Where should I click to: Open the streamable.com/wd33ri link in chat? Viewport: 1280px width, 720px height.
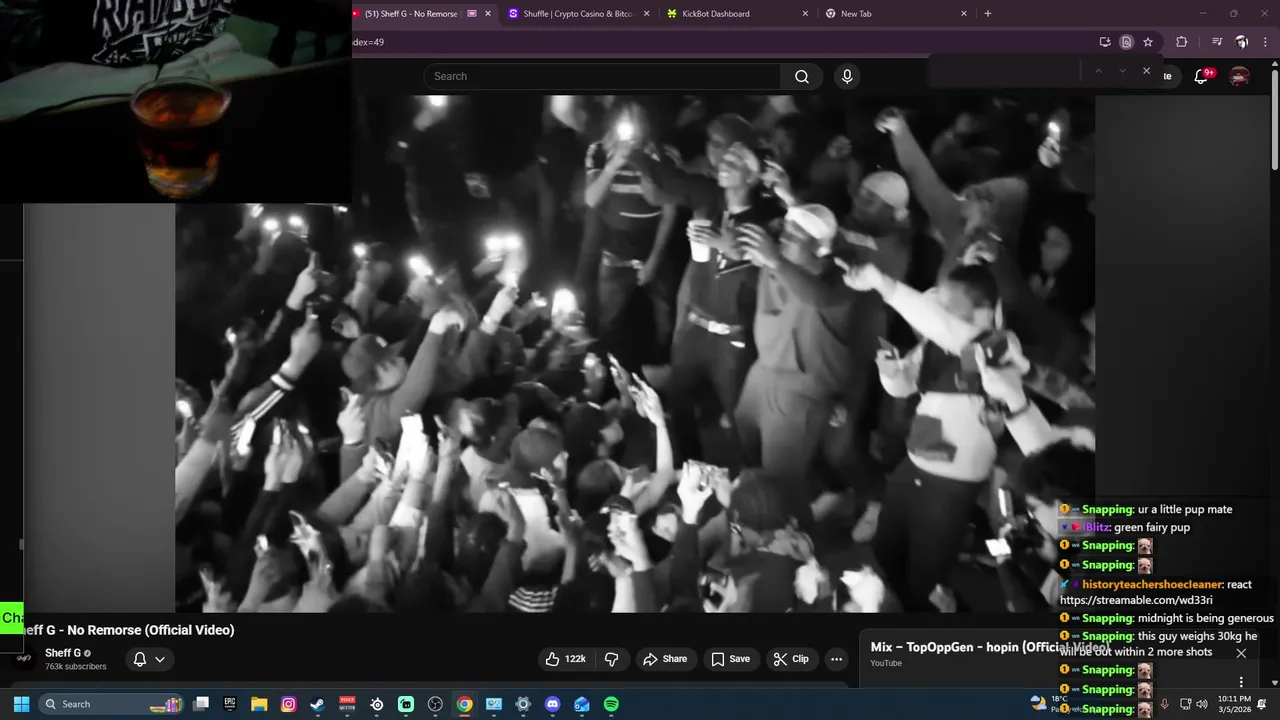pyautogui.click(x=1136, y=600)
